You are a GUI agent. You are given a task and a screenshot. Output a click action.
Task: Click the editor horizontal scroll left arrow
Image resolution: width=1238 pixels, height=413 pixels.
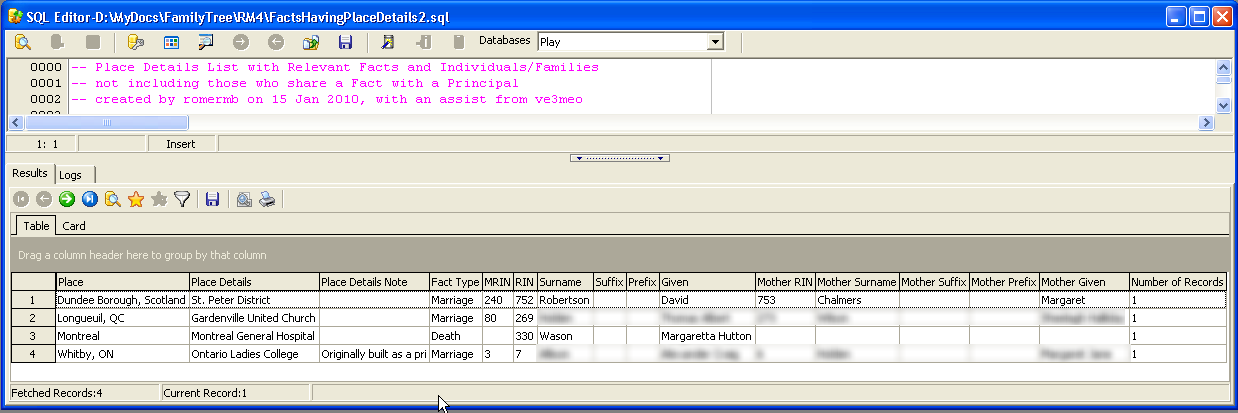pyautogui.click(x=14, y=122)
